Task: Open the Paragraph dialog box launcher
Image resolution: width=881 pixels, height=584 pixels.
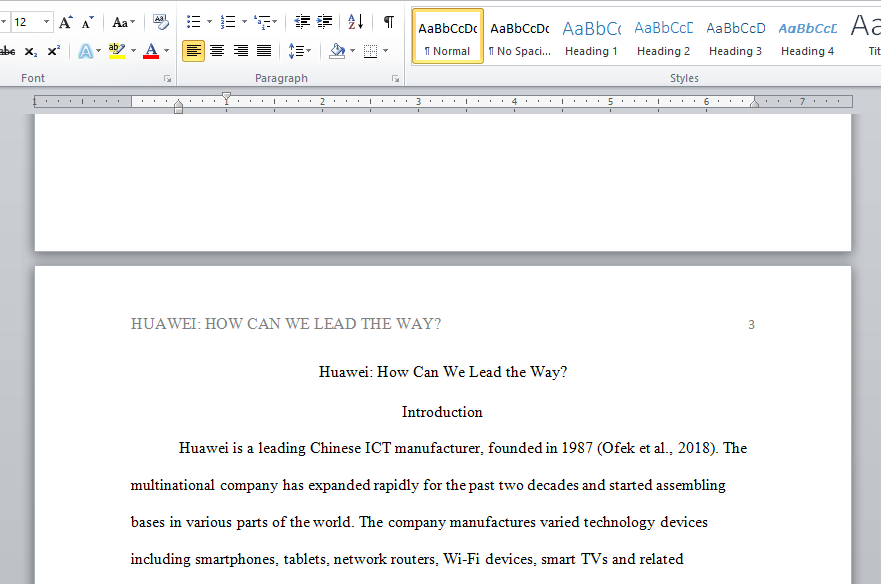Action: [396, 79]
